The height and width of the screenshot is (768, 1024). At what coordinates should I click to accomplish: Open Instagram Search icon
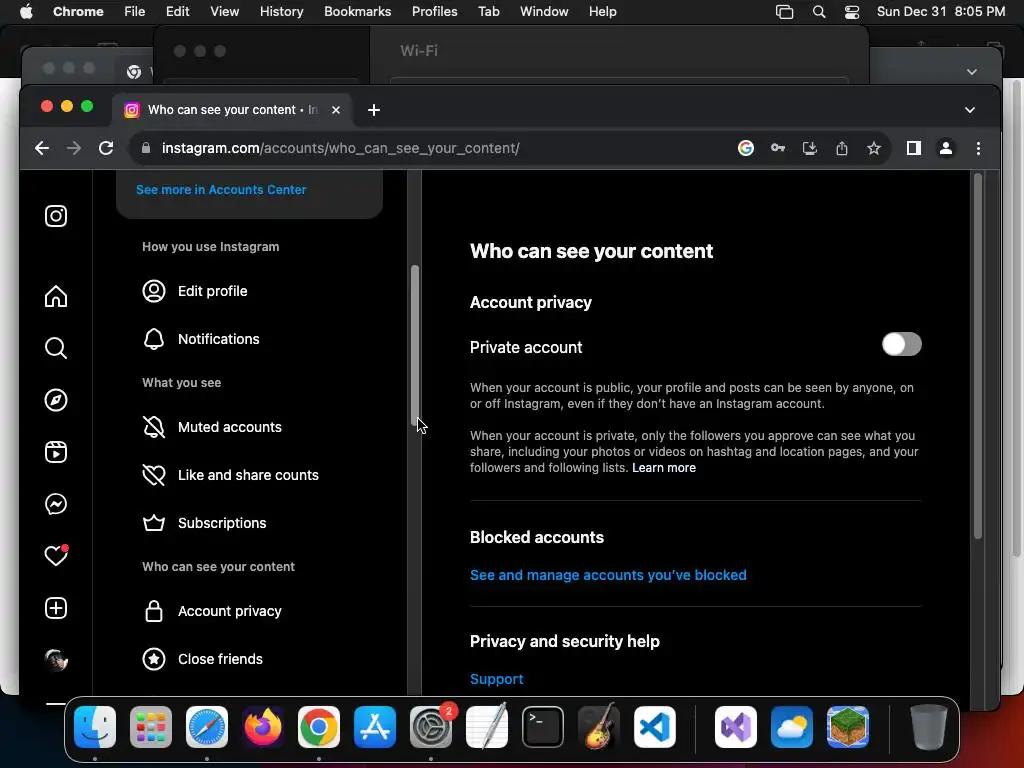coord(56,348)
